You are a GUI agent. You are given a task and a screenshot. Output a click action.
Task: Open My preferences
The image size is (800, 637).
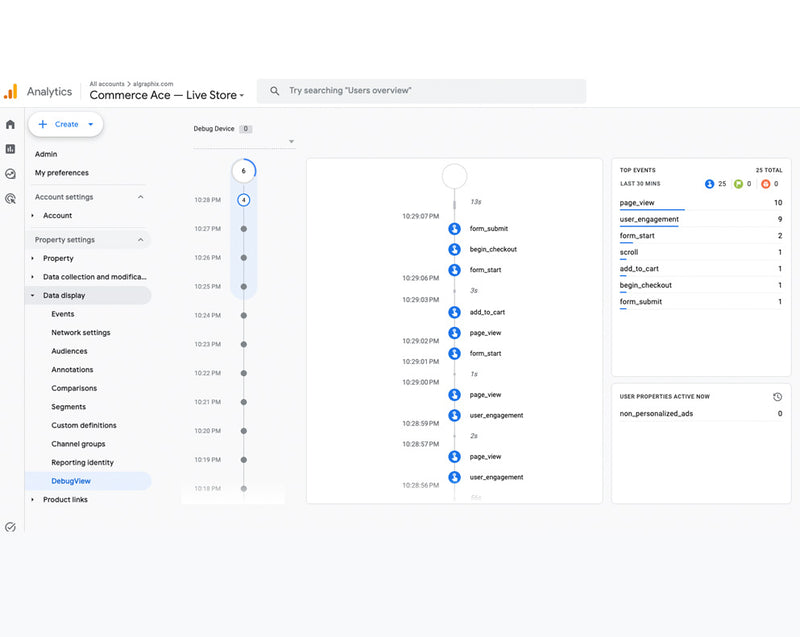tap(62, 173)
